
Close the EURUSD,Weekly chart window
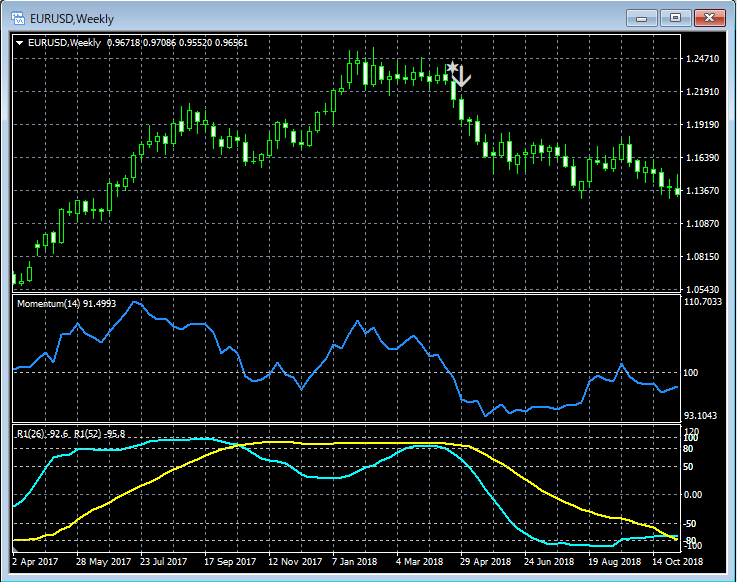(710, 18)
